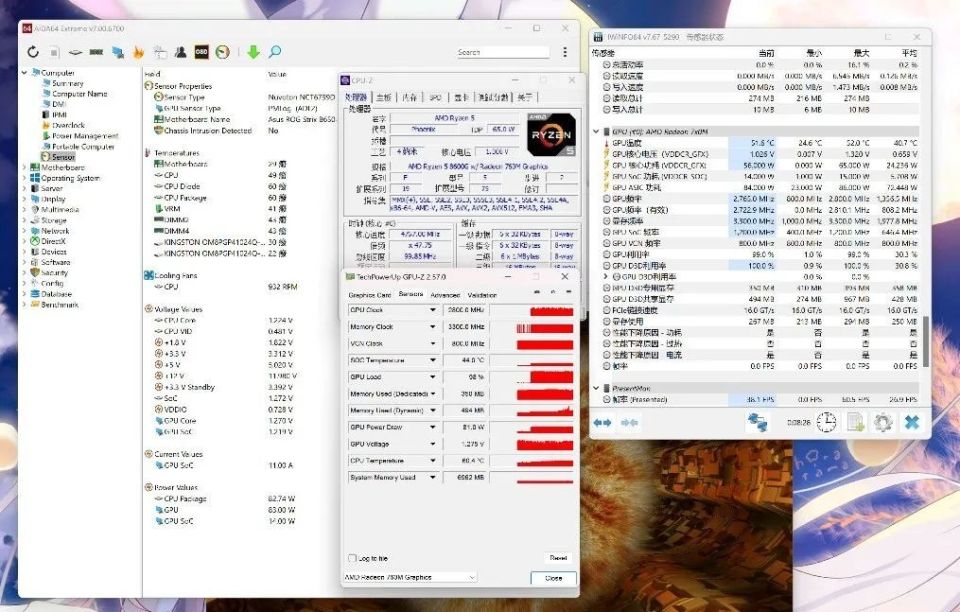The image size is (960, 612).
Task: Select the first processor tab in CPU-Z
Action: tap(356, 97)
